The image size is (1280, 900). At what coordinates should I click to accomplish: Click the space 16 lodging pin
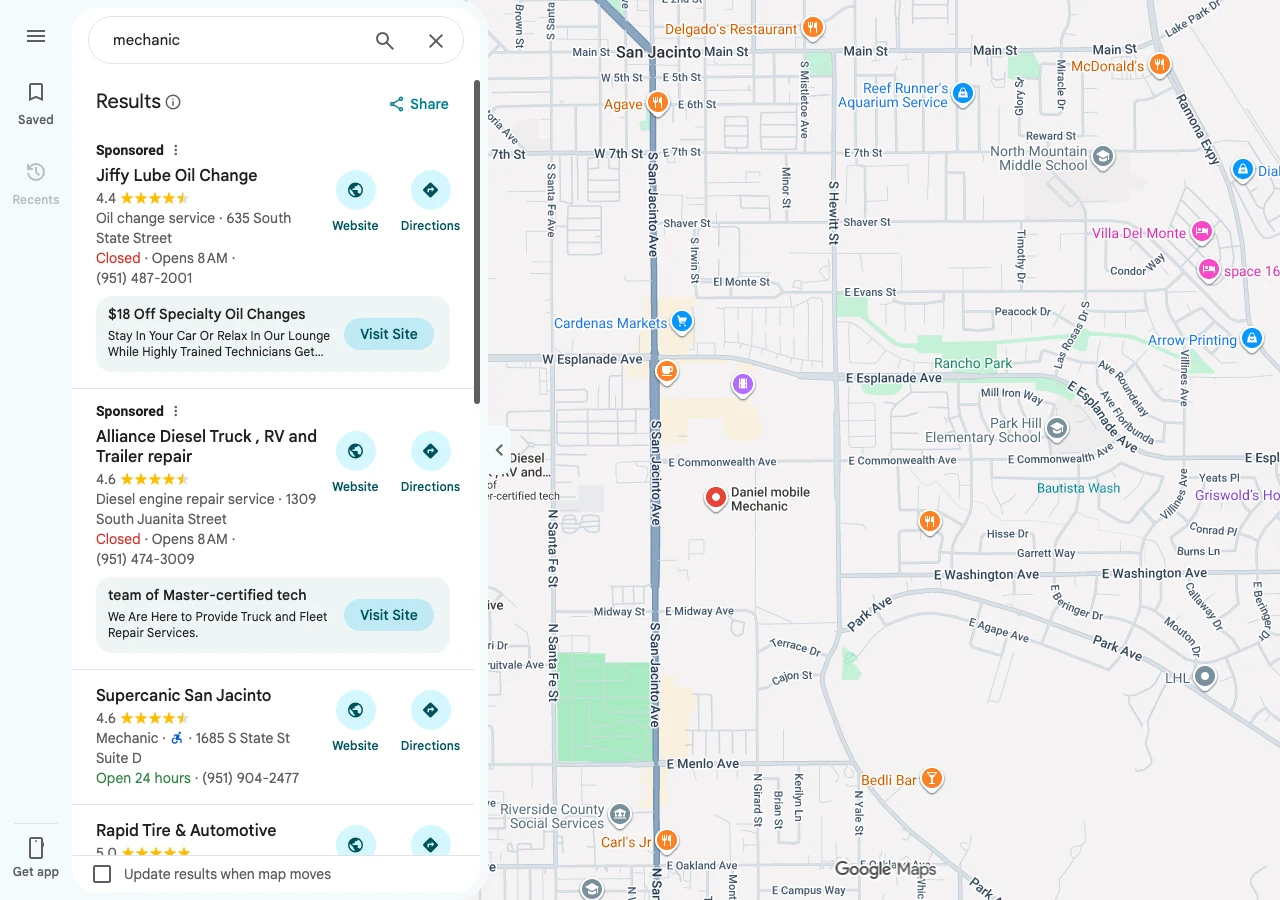coord(1208,269)
